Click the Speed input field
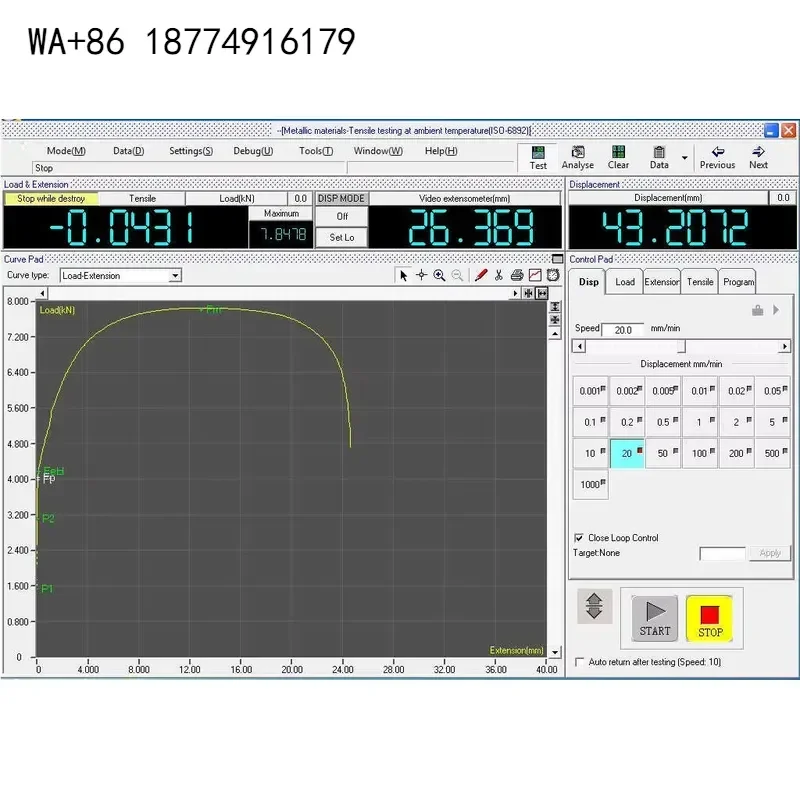Screen dimensions: 800x800 622,330
